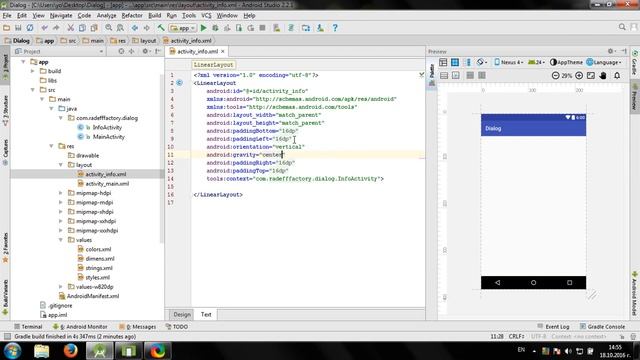Click scroll from source icon in Project panel
Viewport: 640px width, 360px height.
[121, 51]
